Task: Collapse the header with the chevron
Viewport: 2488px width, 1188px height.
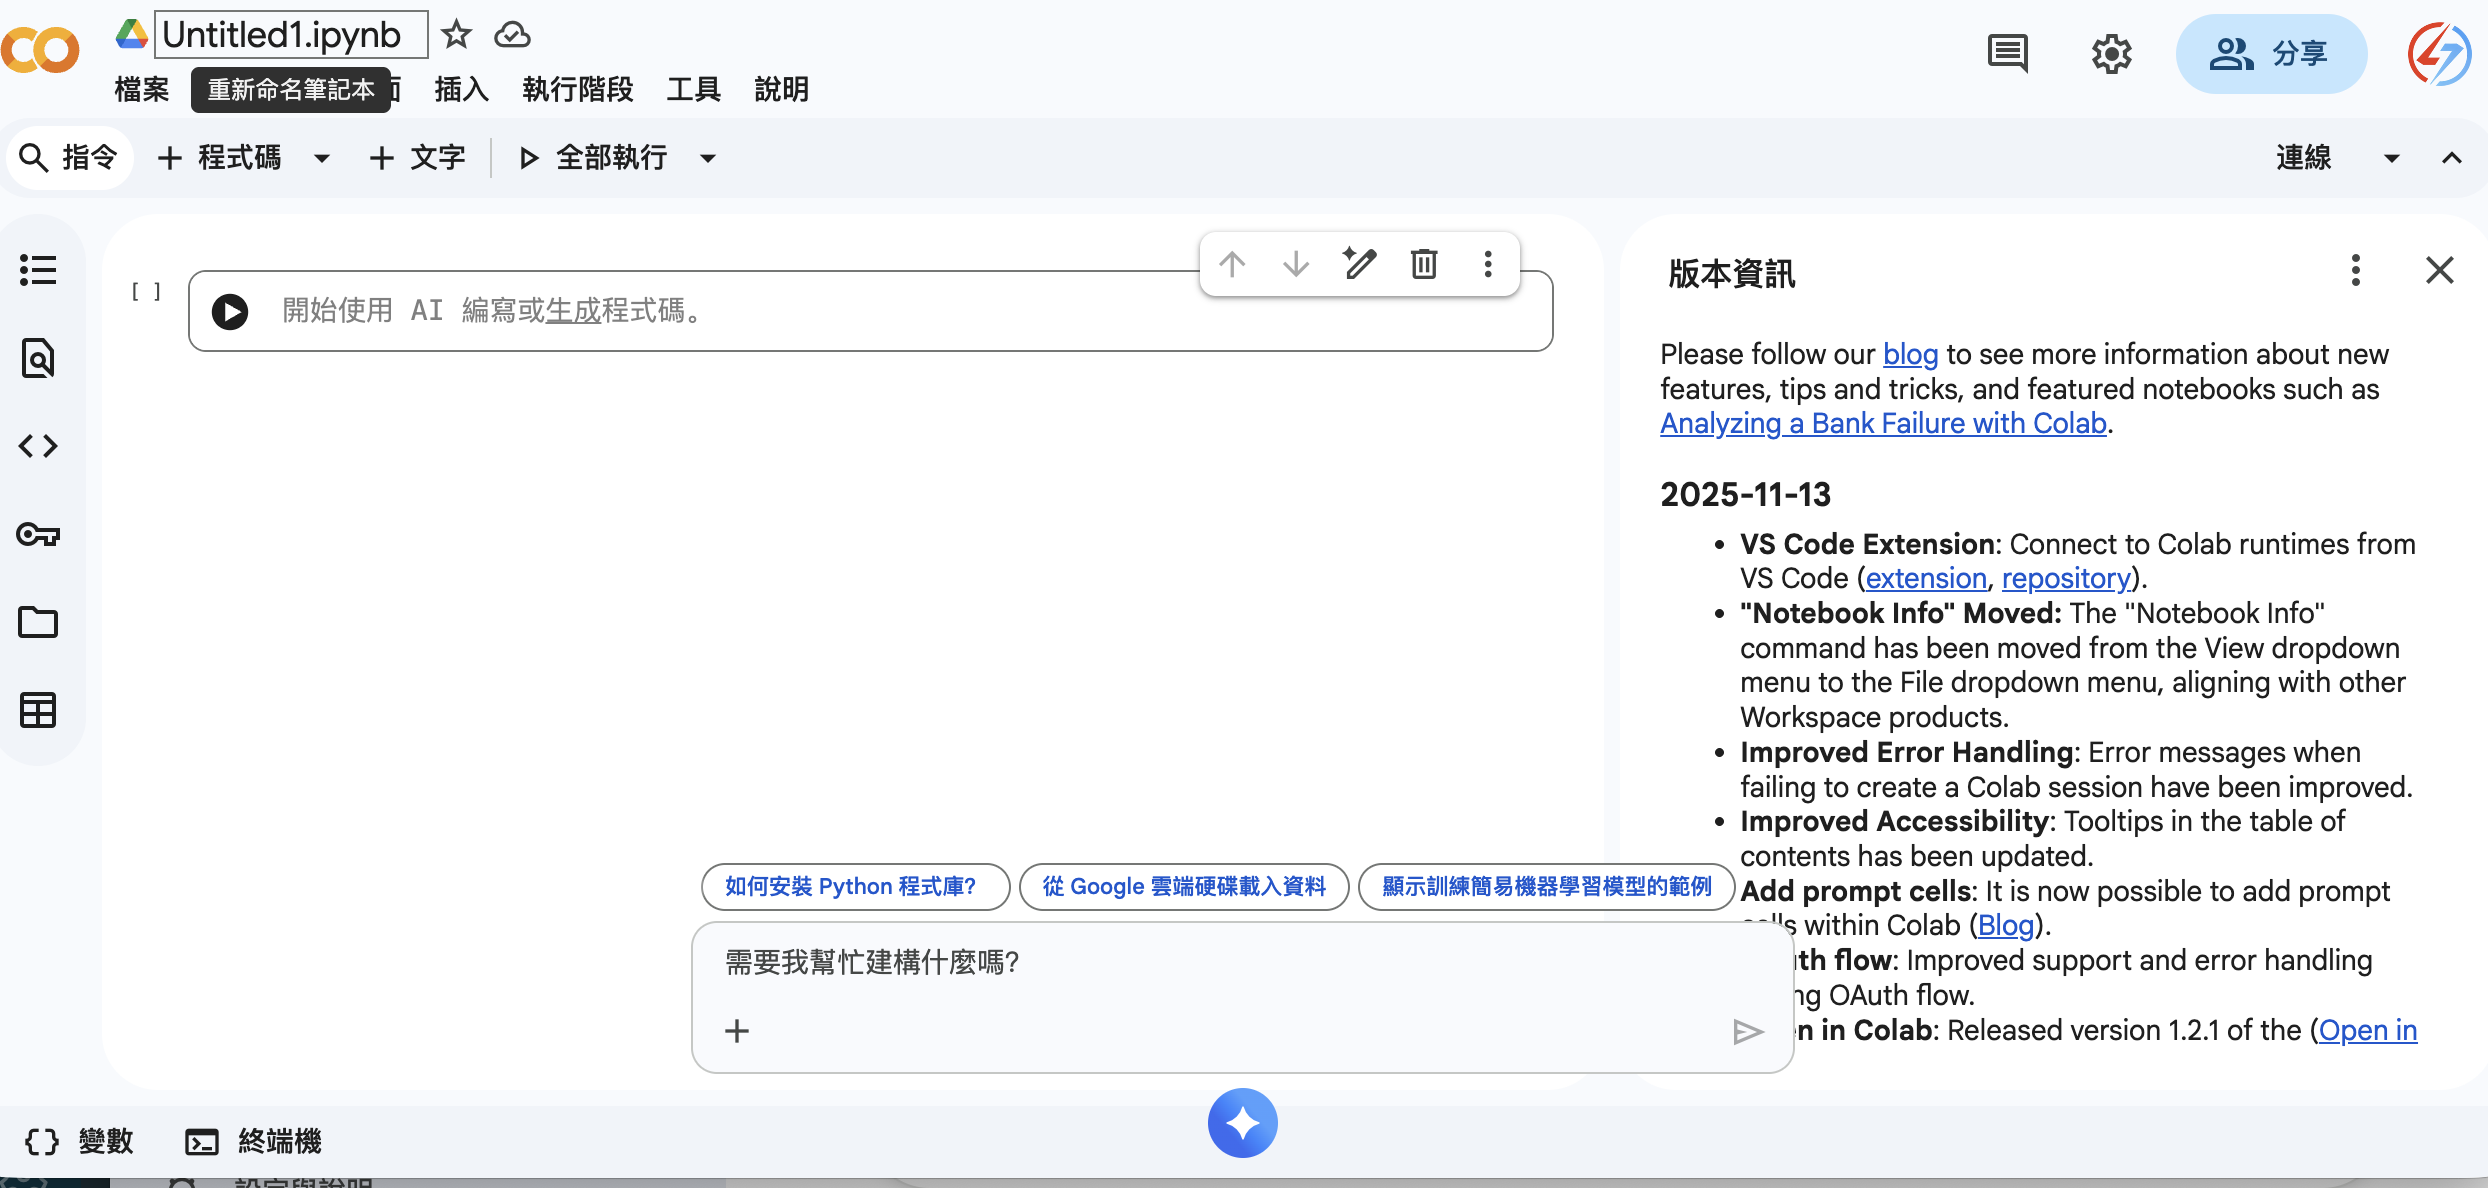Action: (x=2451, y=158)
